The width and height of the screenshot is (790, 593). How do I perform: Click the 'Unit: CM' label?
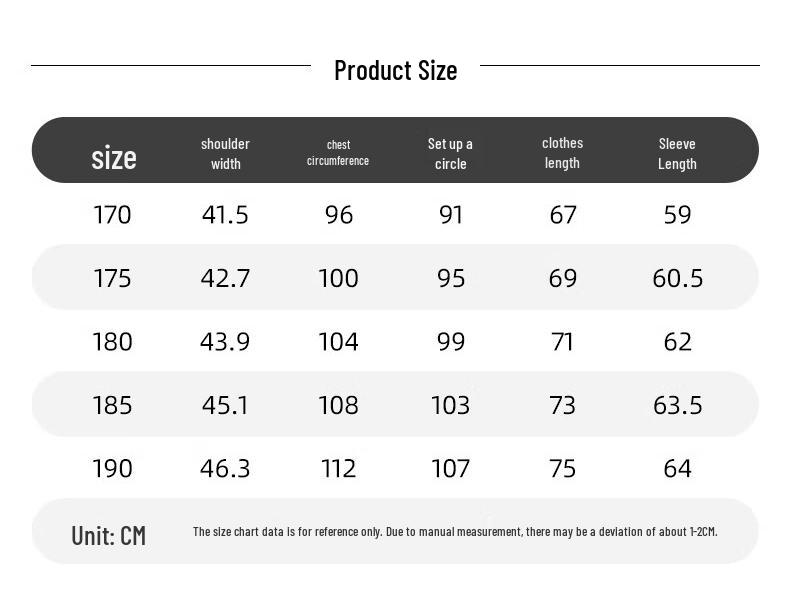(x=108, y=535)
